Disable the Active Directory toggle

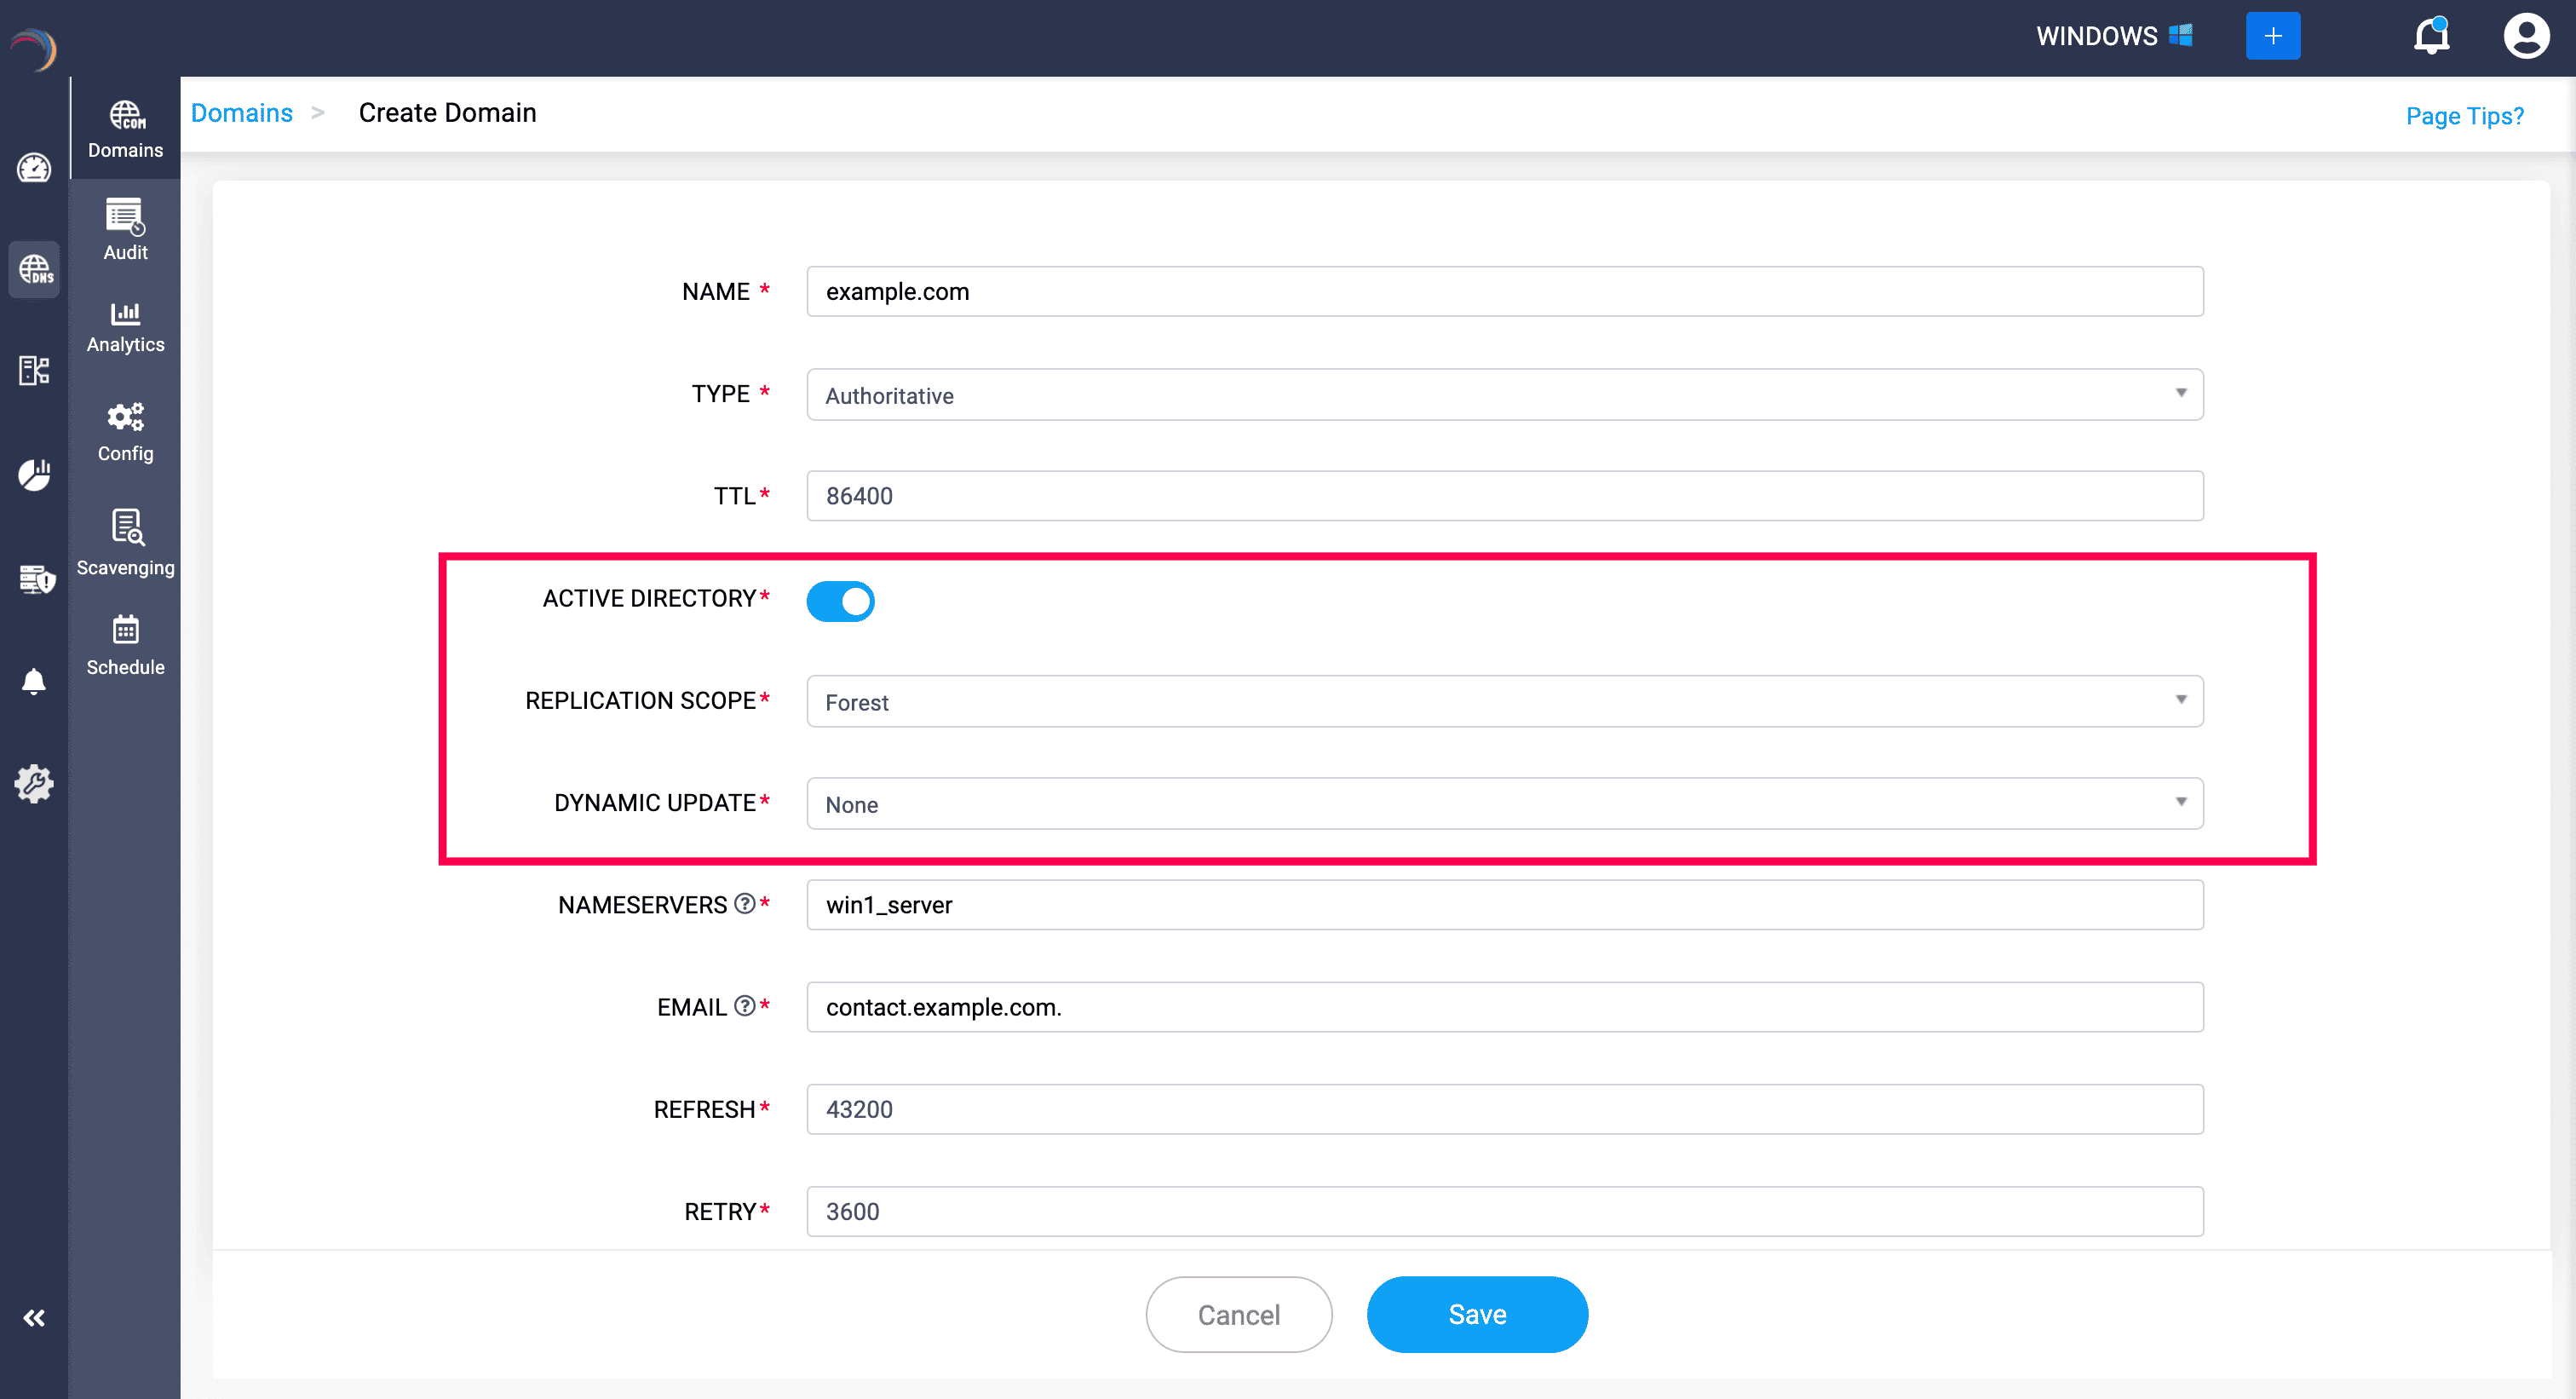coord(840,601)
